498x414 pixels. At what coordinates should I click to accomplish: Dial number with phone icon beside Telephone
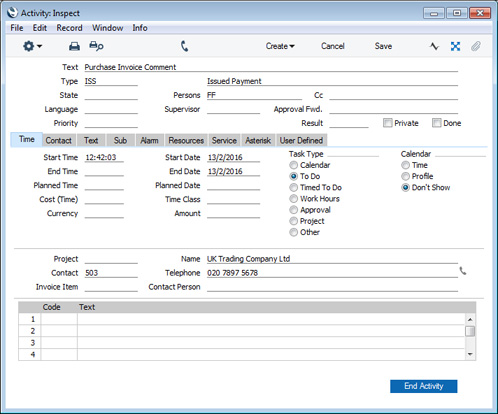pos(463,271)
